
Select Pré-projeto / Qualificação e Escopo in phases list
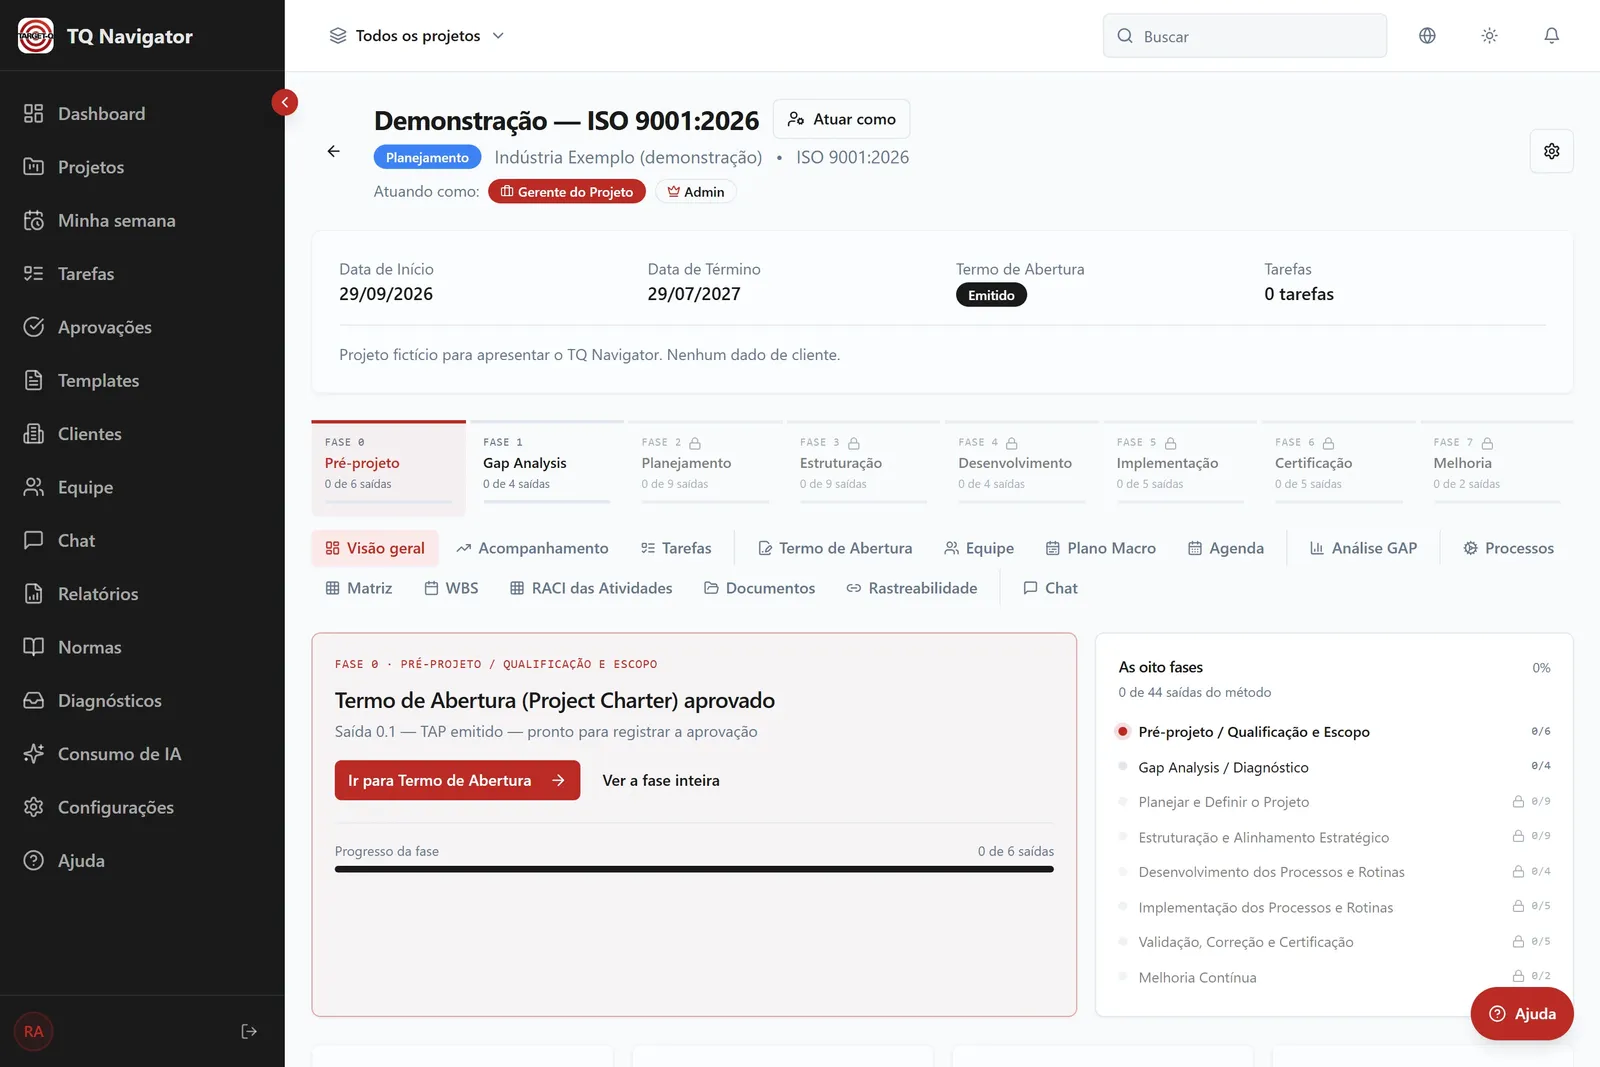1334,732
